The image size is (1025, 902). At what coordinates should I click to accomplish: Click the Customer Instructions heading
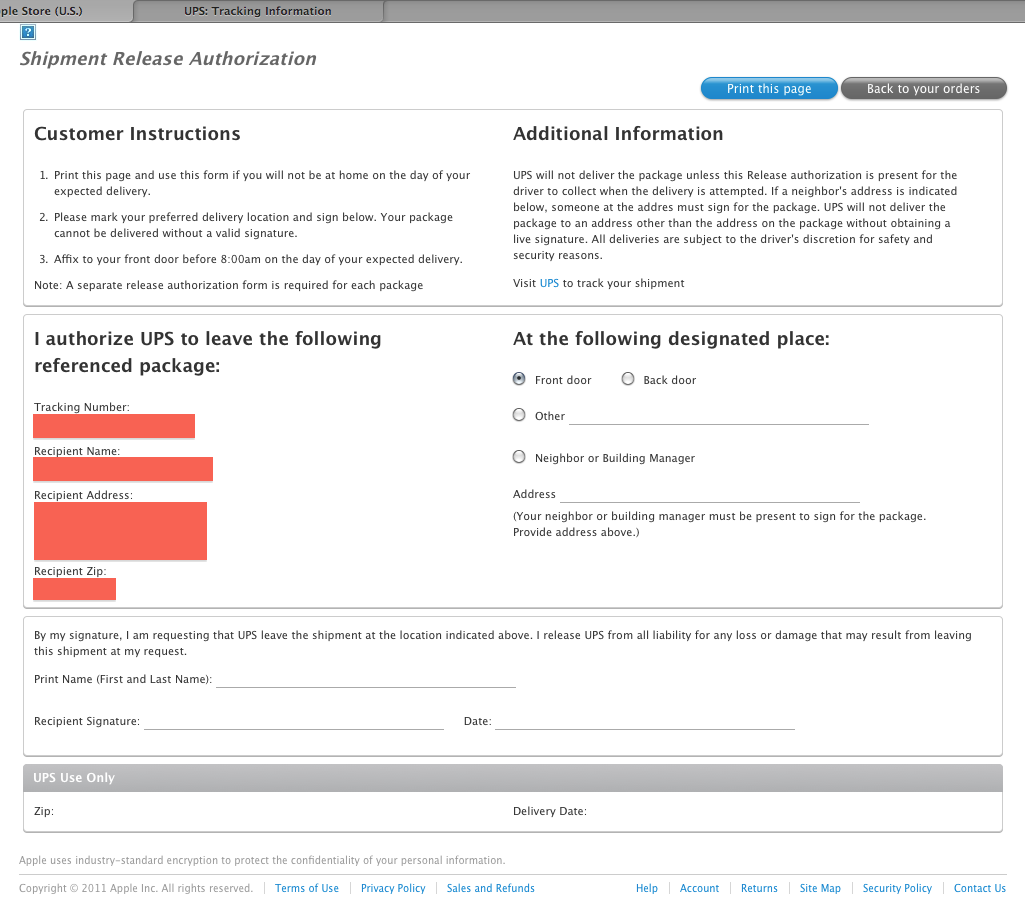(x=137, y=133)
